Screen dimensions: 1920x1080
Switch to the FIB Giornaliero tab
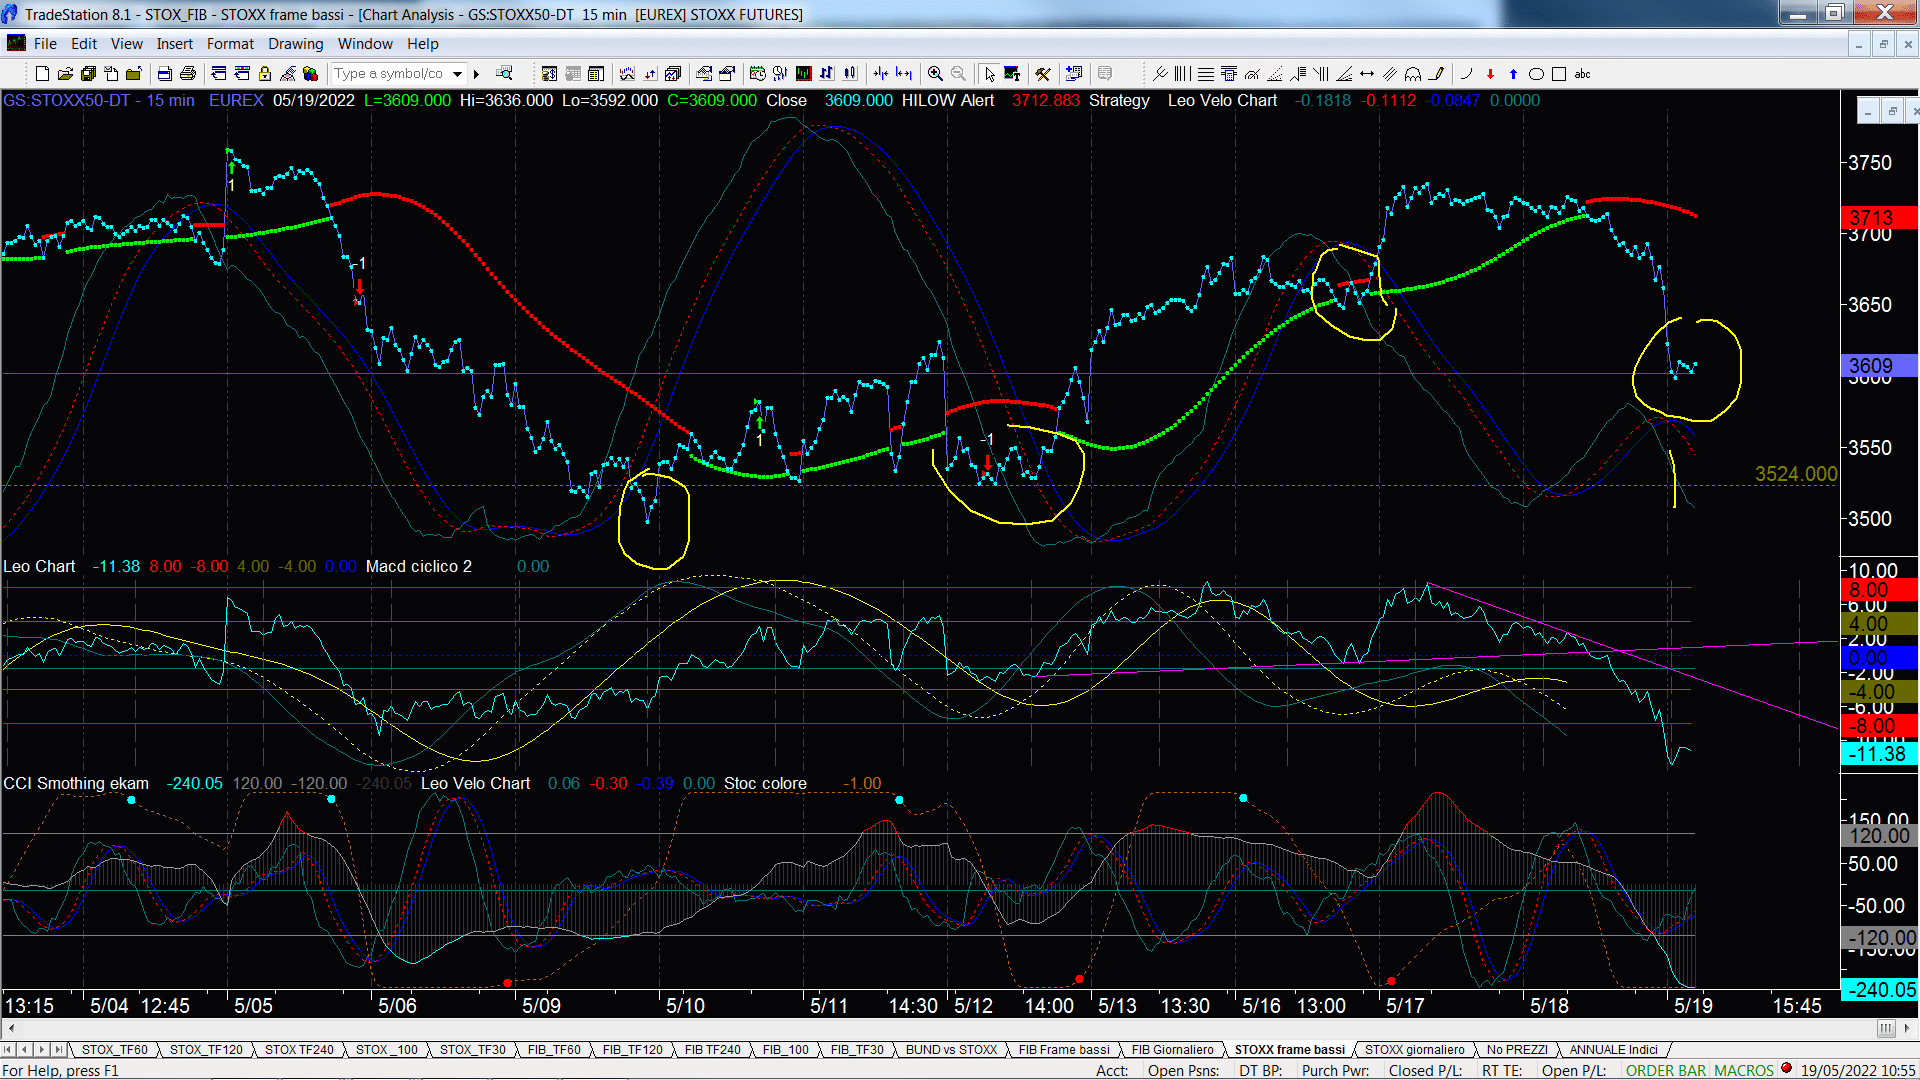click(x=1172, y=1050)
